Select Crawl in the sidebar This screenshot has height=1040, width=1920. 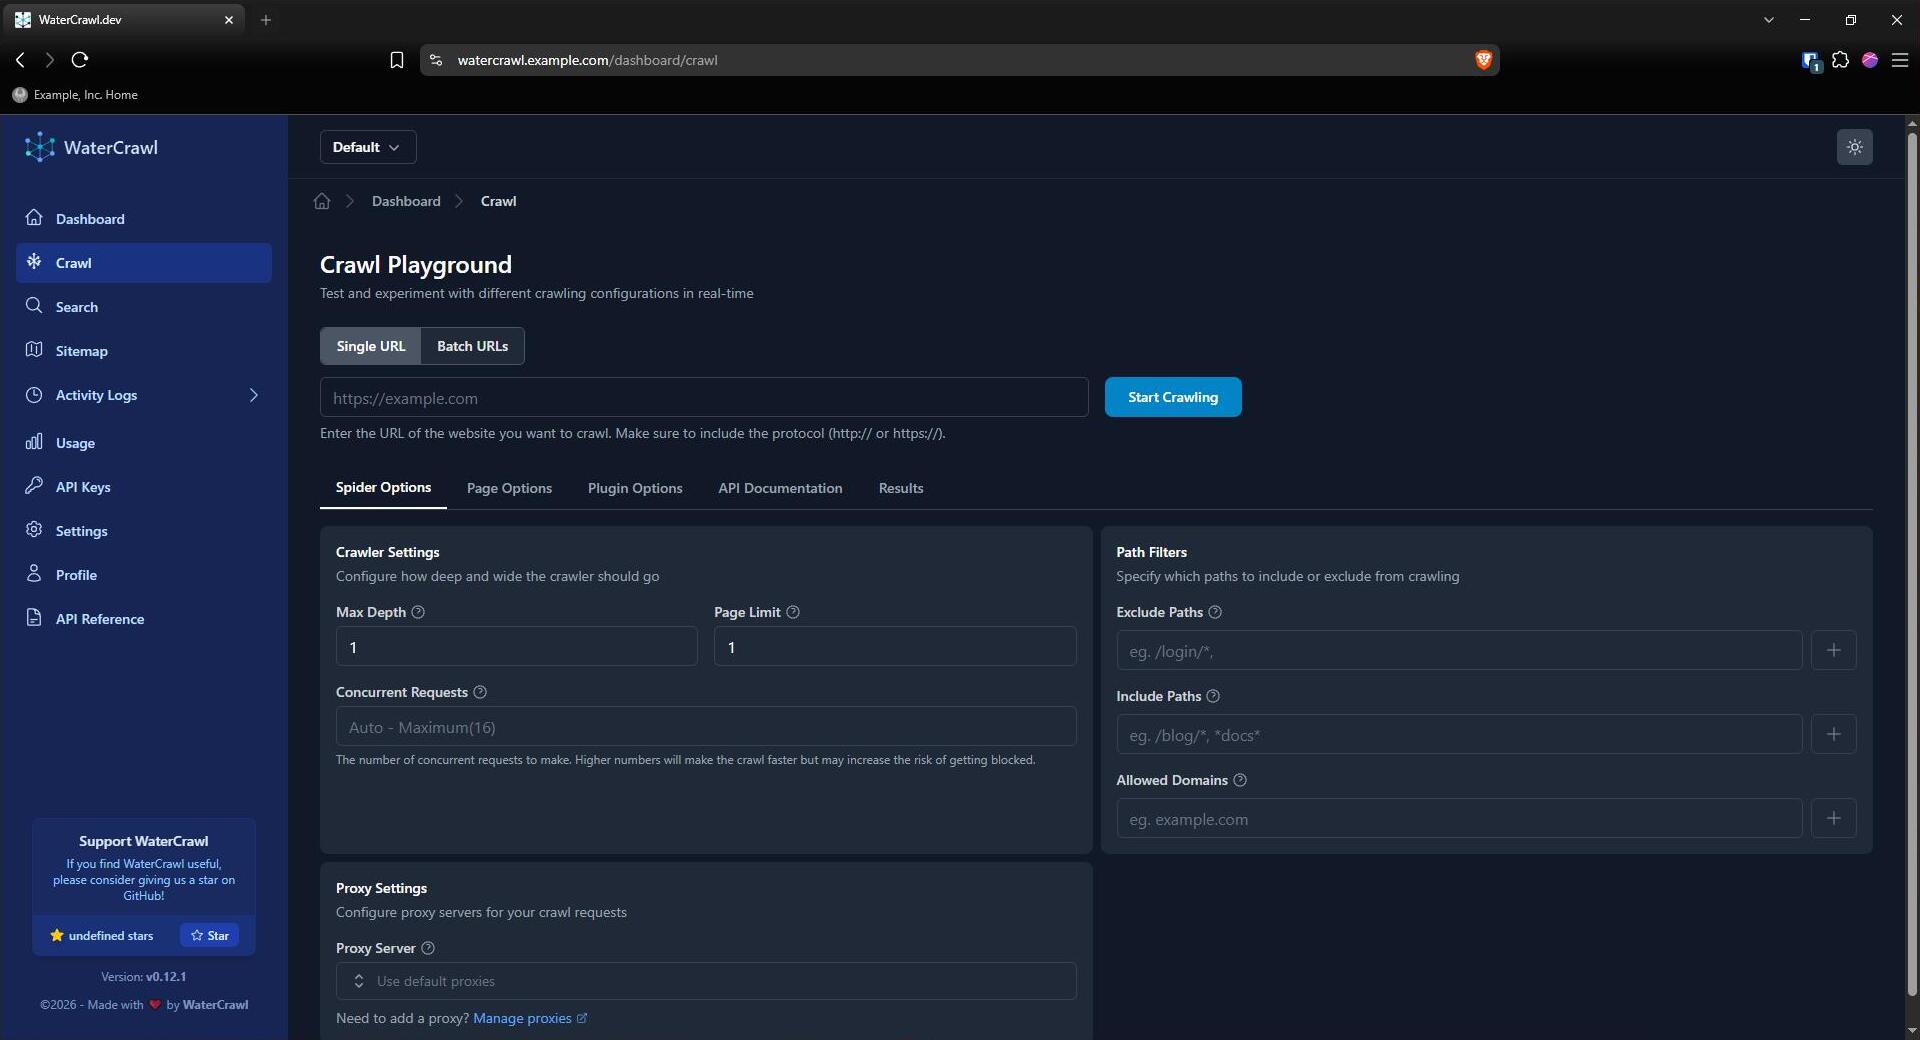144,263
